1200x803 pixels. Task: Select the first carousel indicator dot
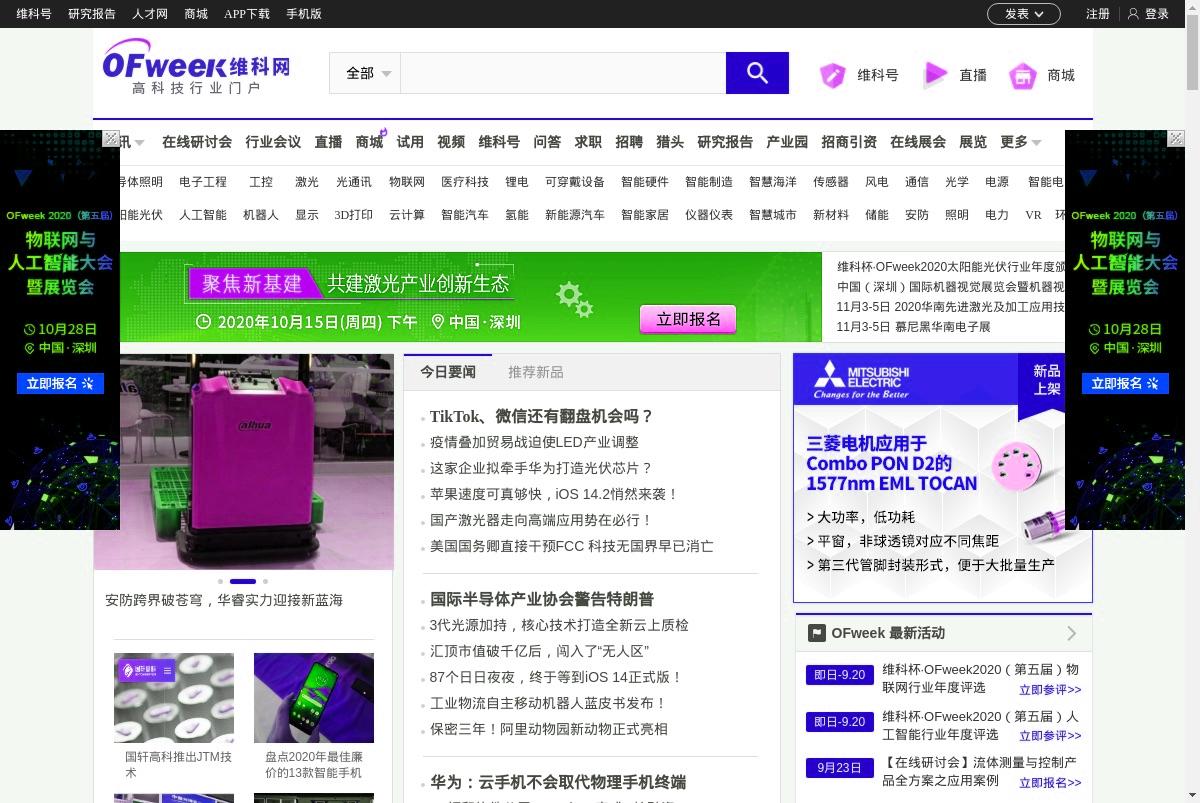tap(220, 581)
